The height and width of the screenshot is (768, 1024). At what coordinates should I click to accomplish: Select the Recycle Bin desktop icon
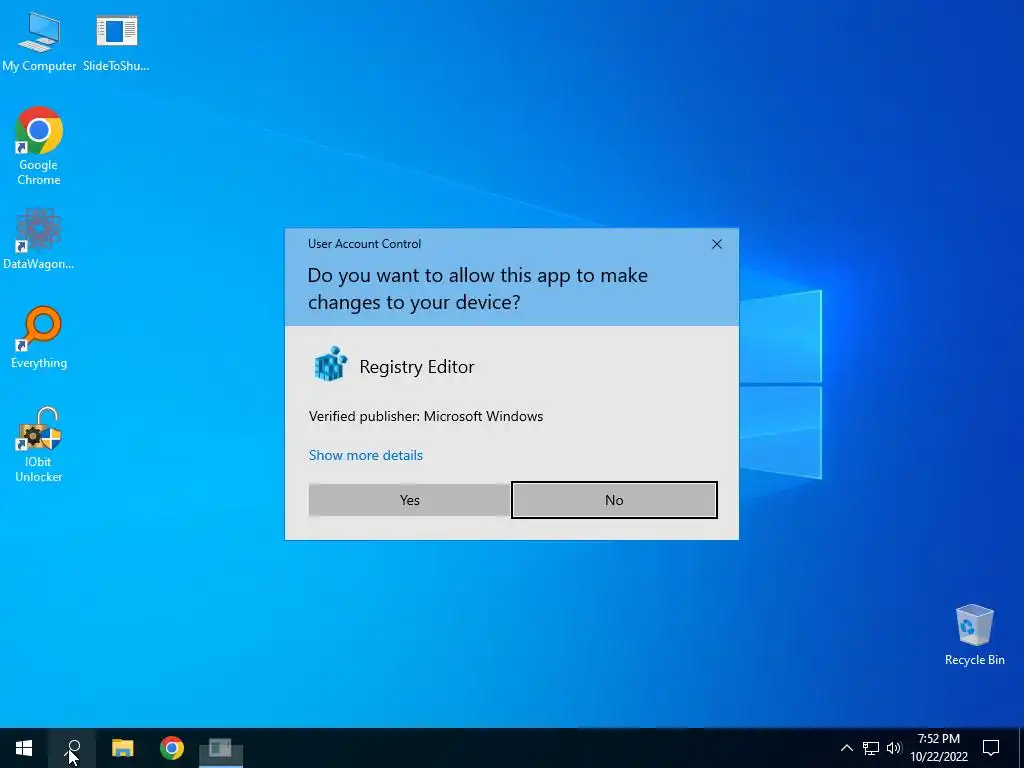coord(974,635)
